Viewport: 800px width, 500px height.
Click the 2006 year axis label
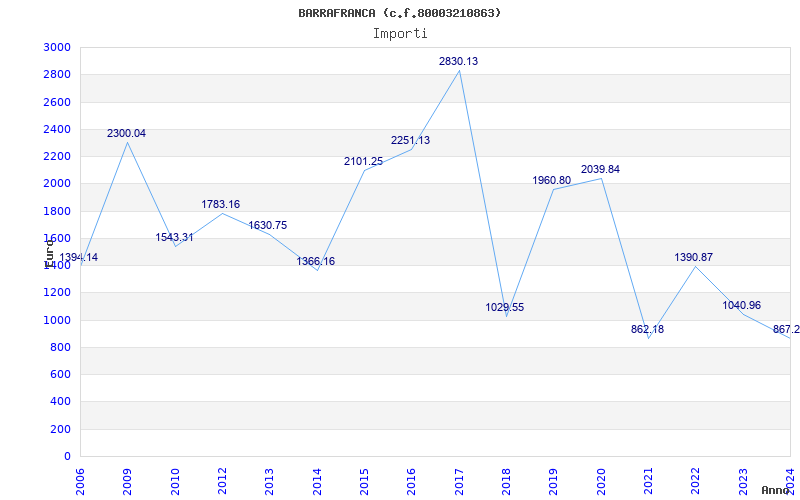80,482
